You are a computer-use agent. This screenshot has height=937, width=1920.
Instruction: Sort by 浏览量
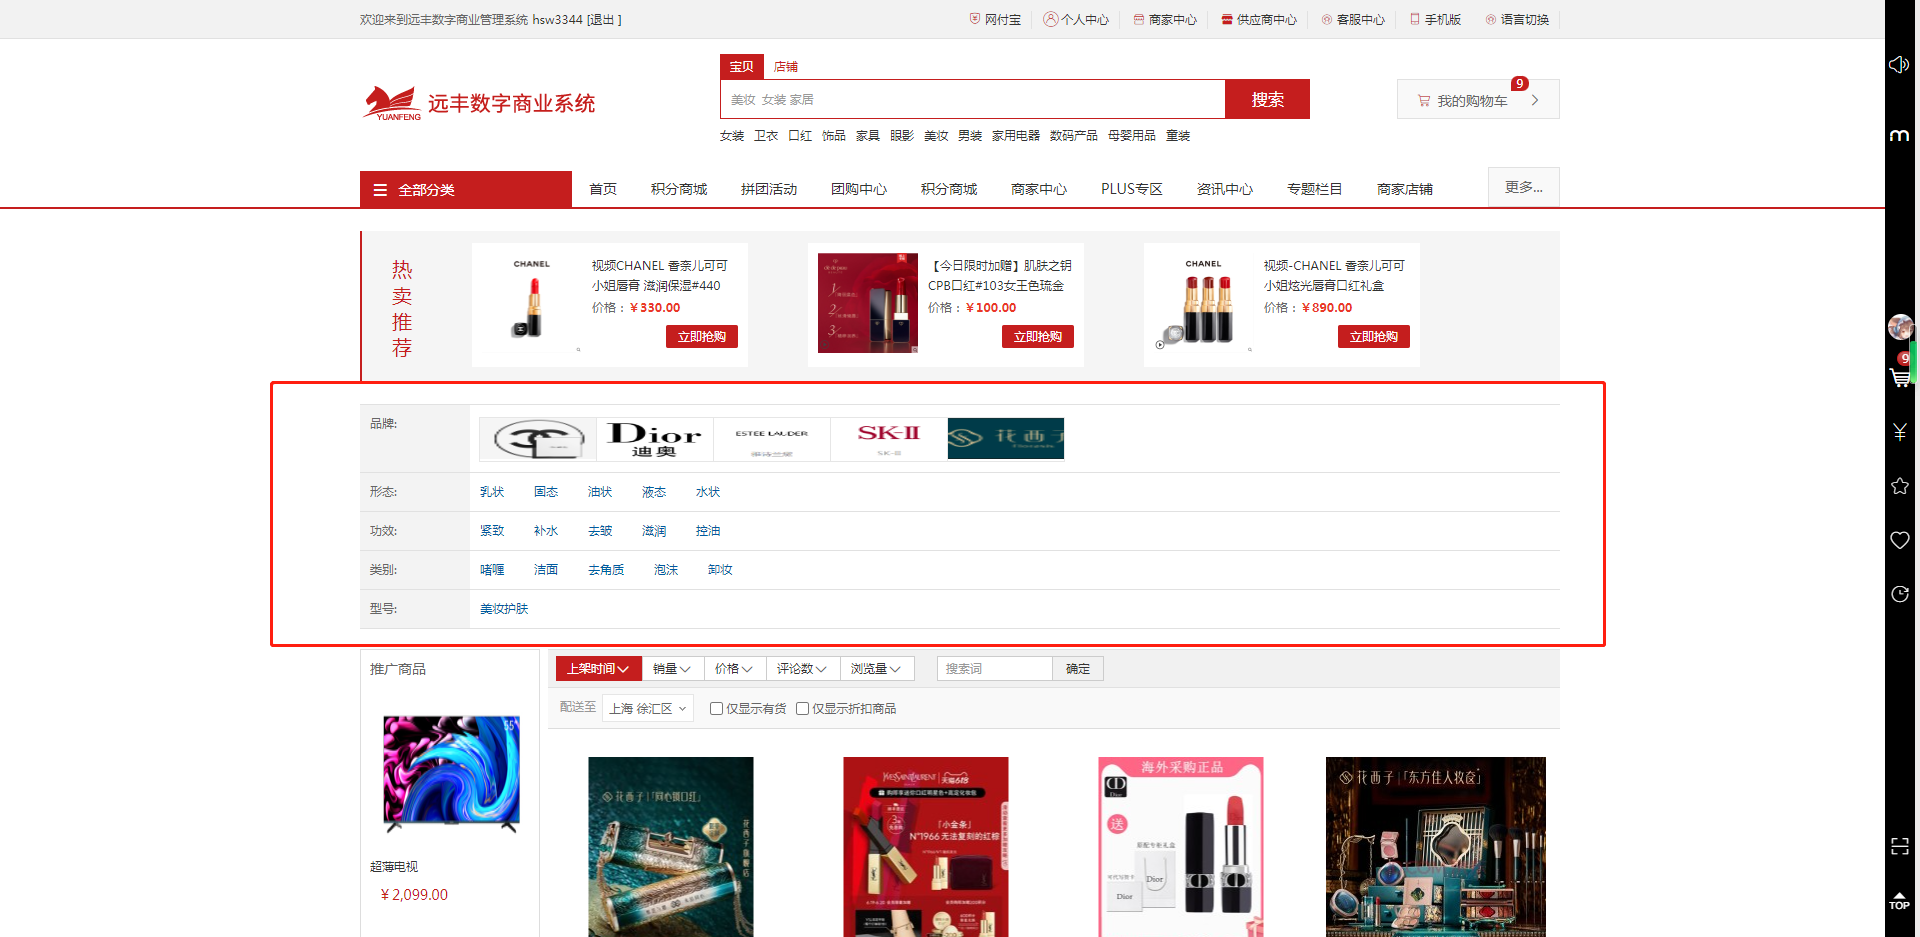876,669
